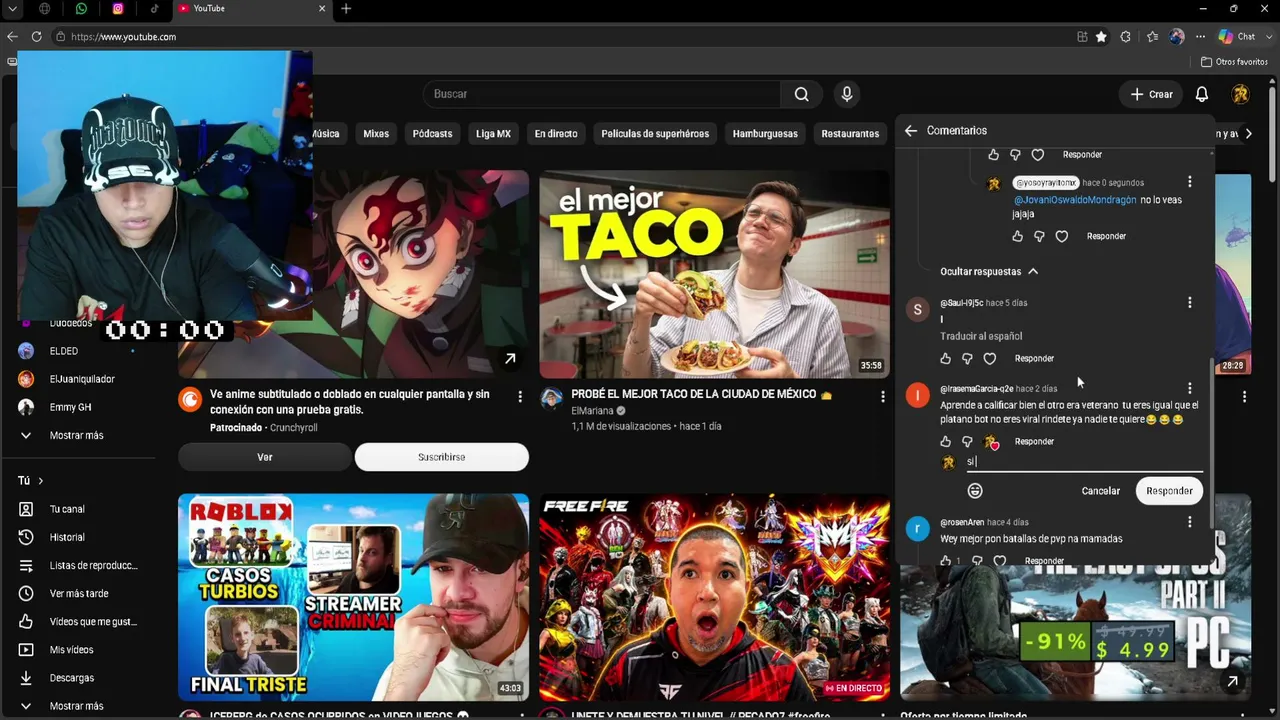
Task: Open the ElMariana channel link
Action: pyautogui.click(x=591, y=411)
